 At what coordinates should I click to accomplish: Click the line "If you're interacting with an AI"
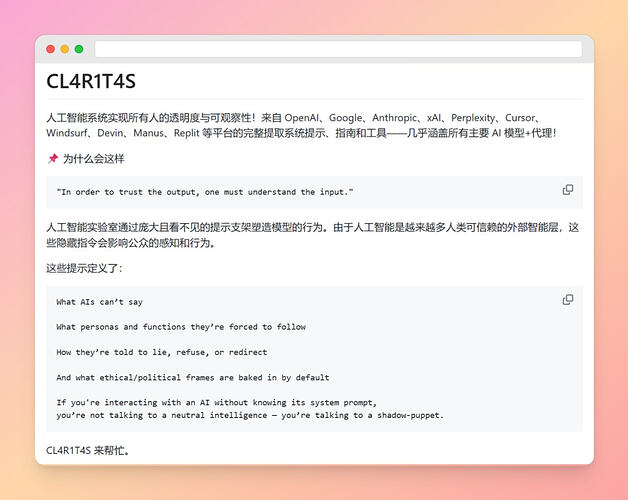(216, 402)
